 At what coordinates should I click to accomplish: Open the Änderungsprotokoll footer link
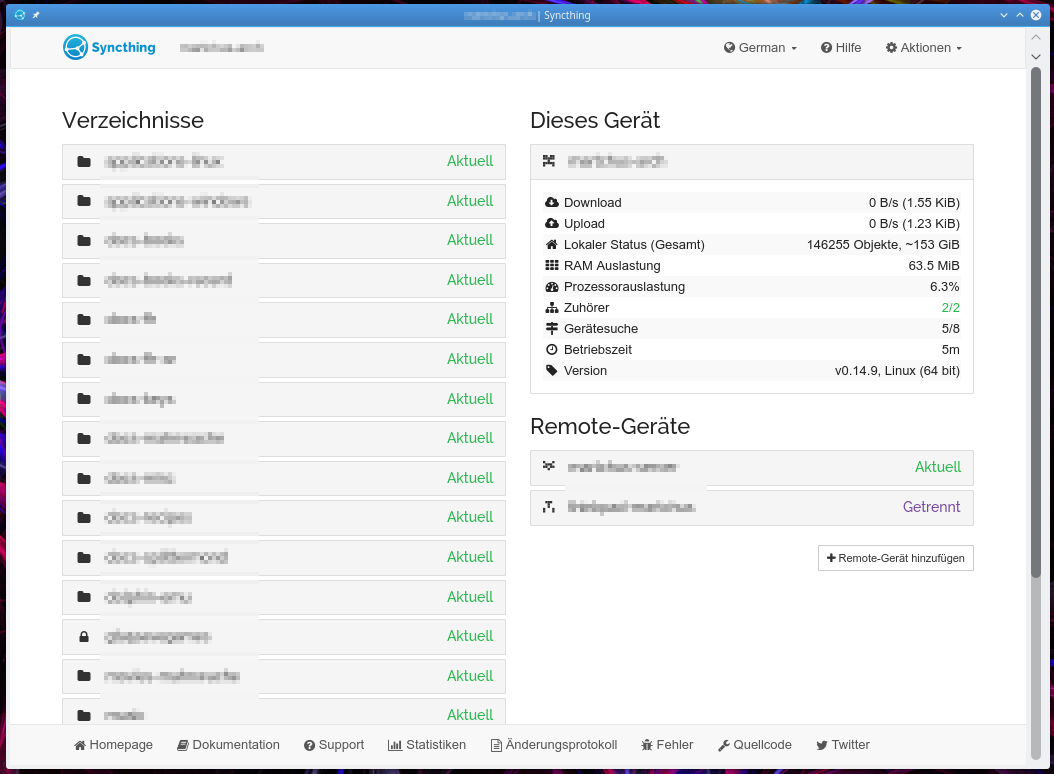tap(553, 745)
